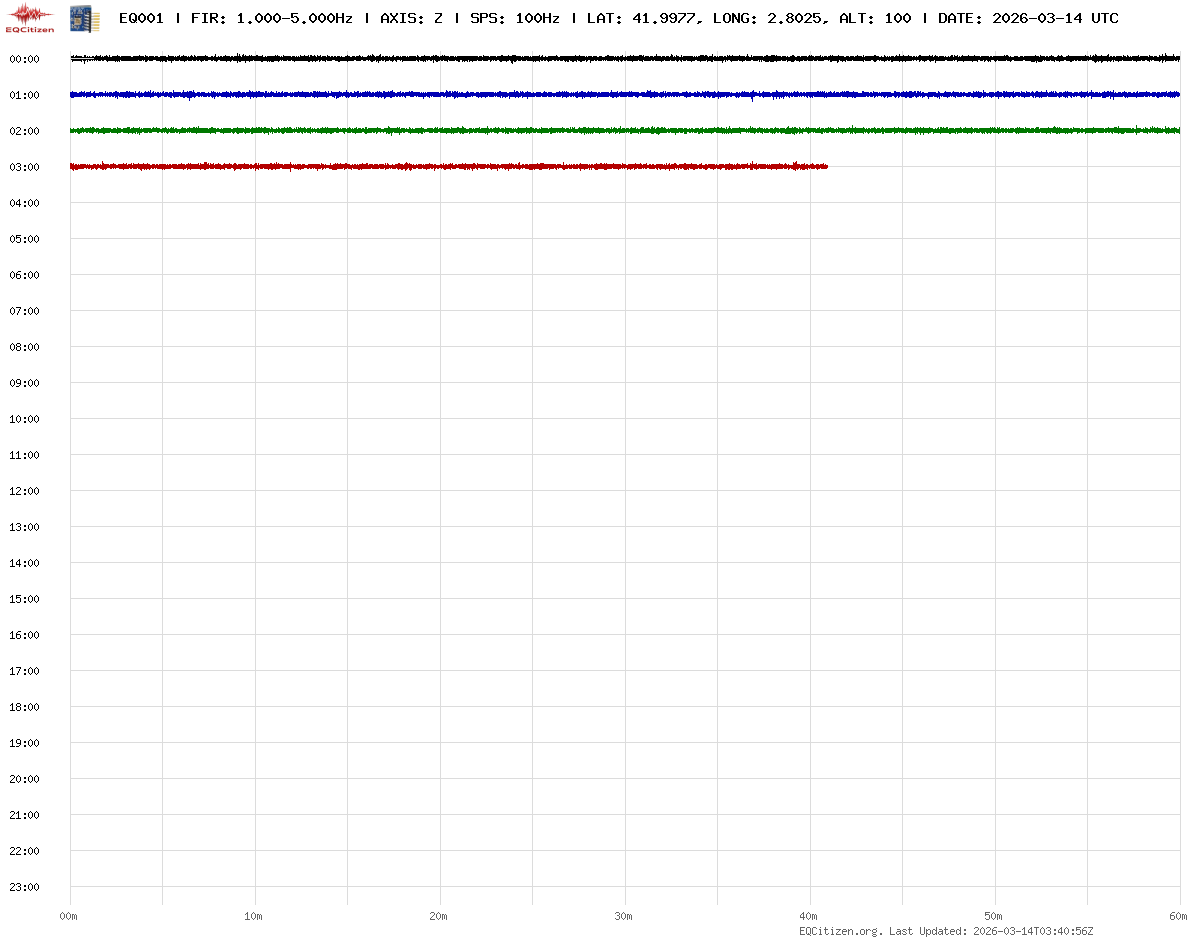Click the 30m time axis label
This screenshot has height=940, width=1200.
pos(624,916)
